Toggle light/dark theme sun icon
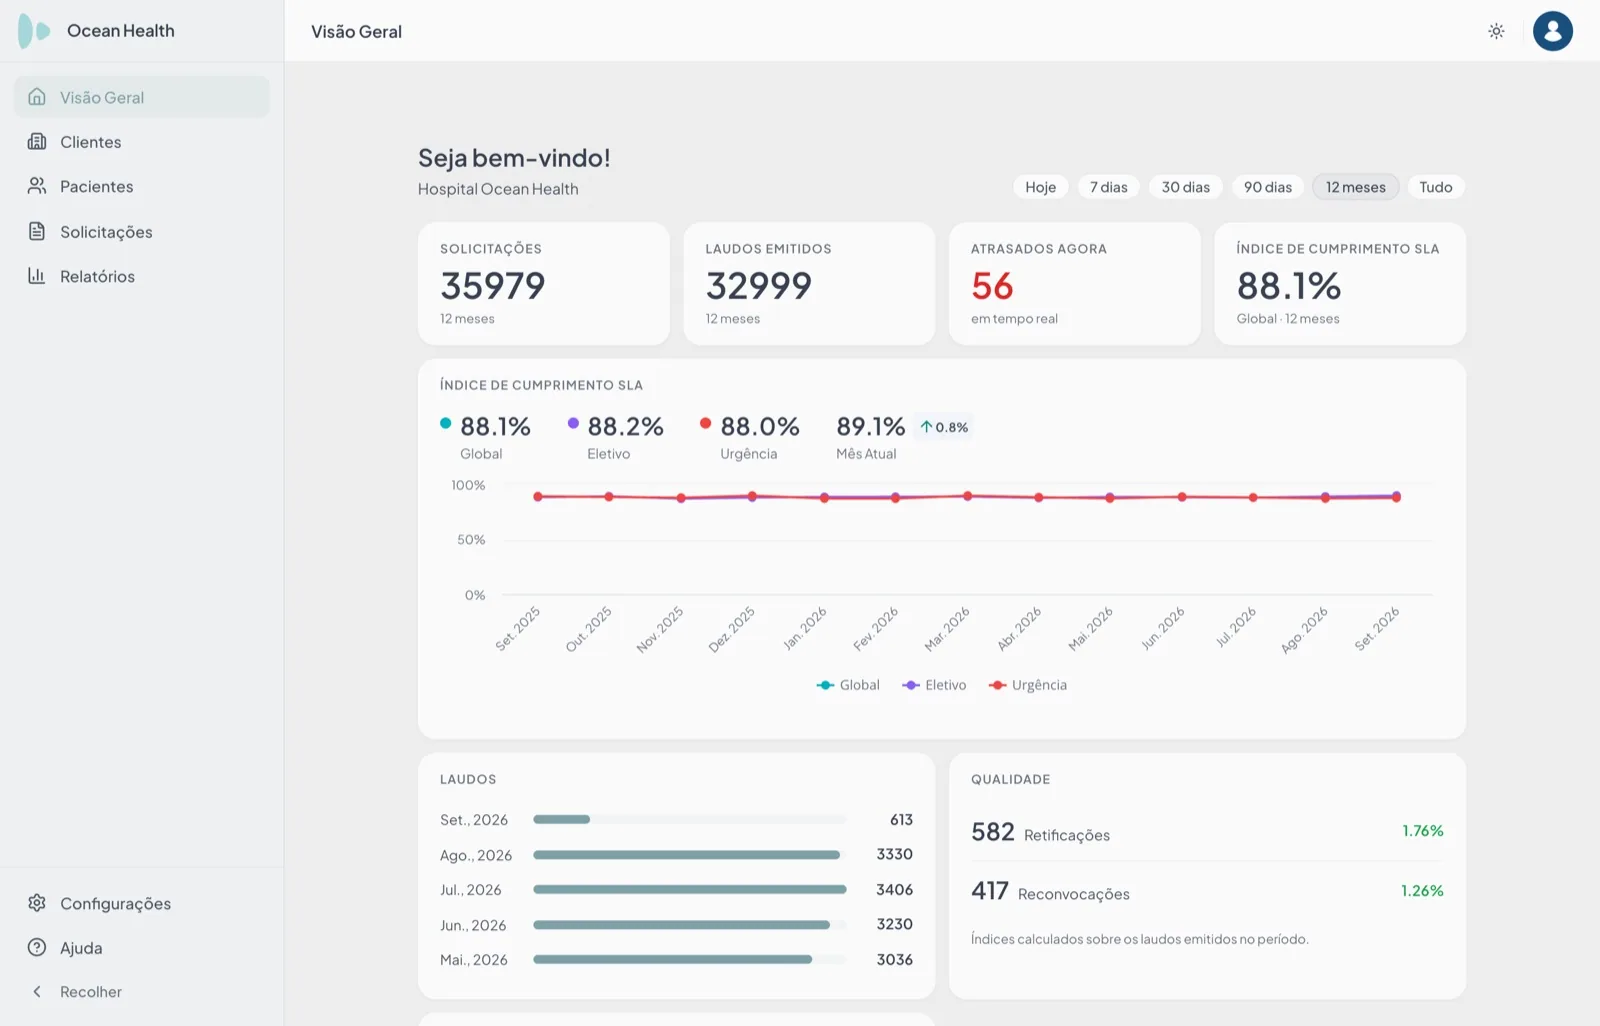Viewport: 1600px width, 1026px height. 1496,31
